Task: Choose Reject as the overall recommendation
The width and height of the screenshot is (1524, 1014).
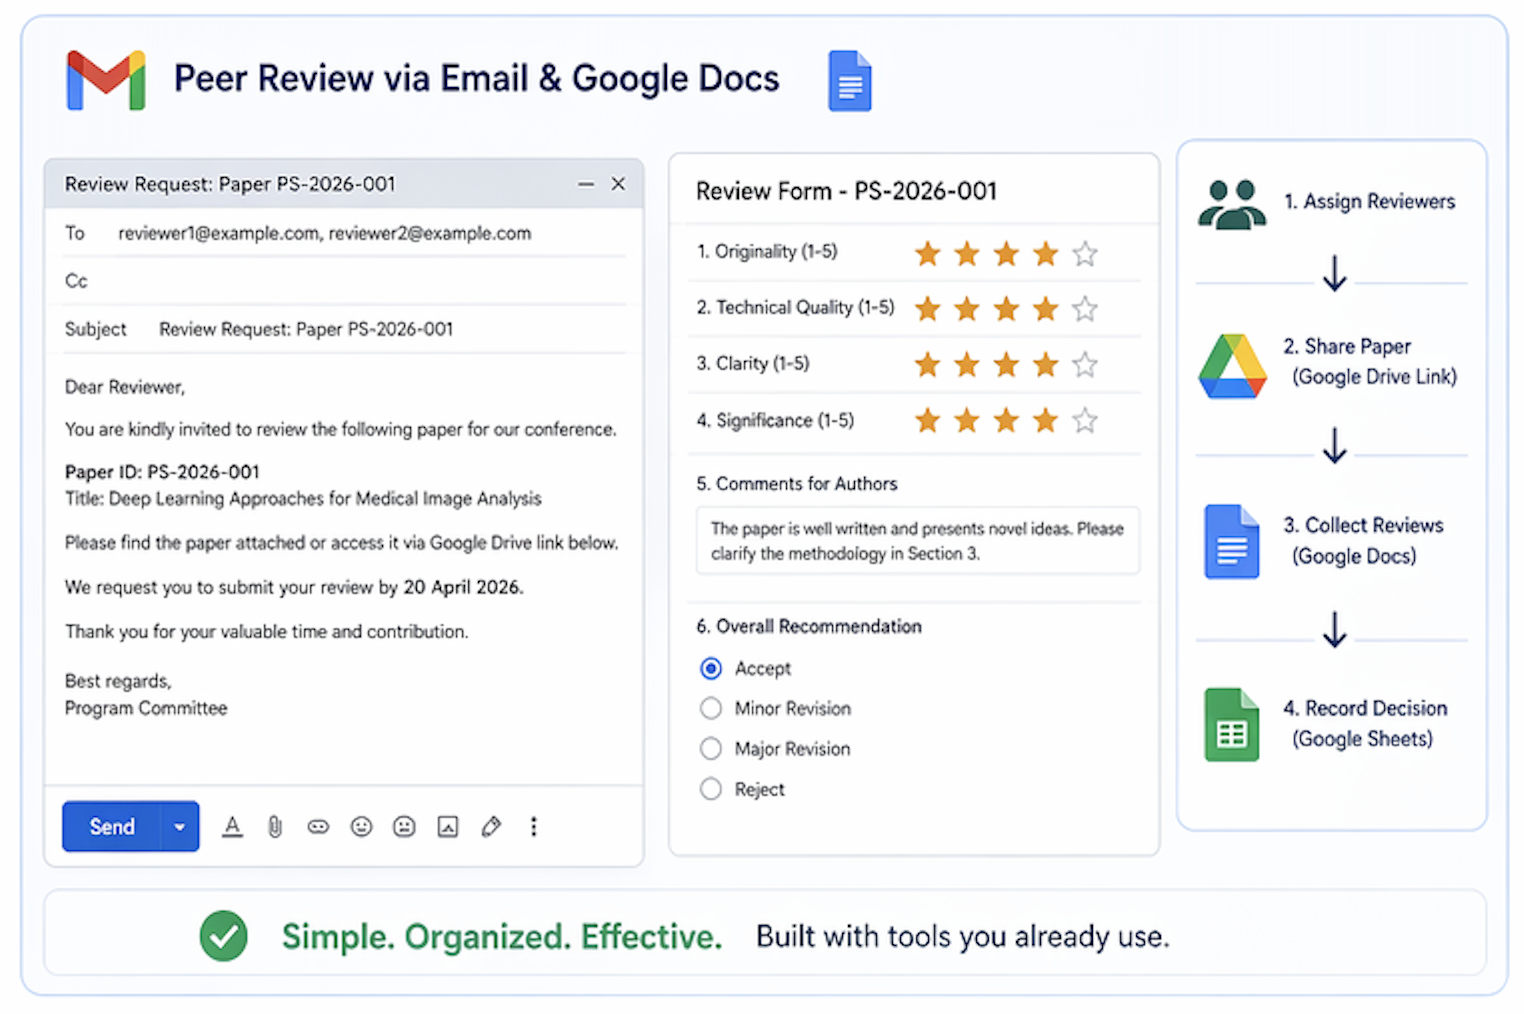Action: (710, 789)
